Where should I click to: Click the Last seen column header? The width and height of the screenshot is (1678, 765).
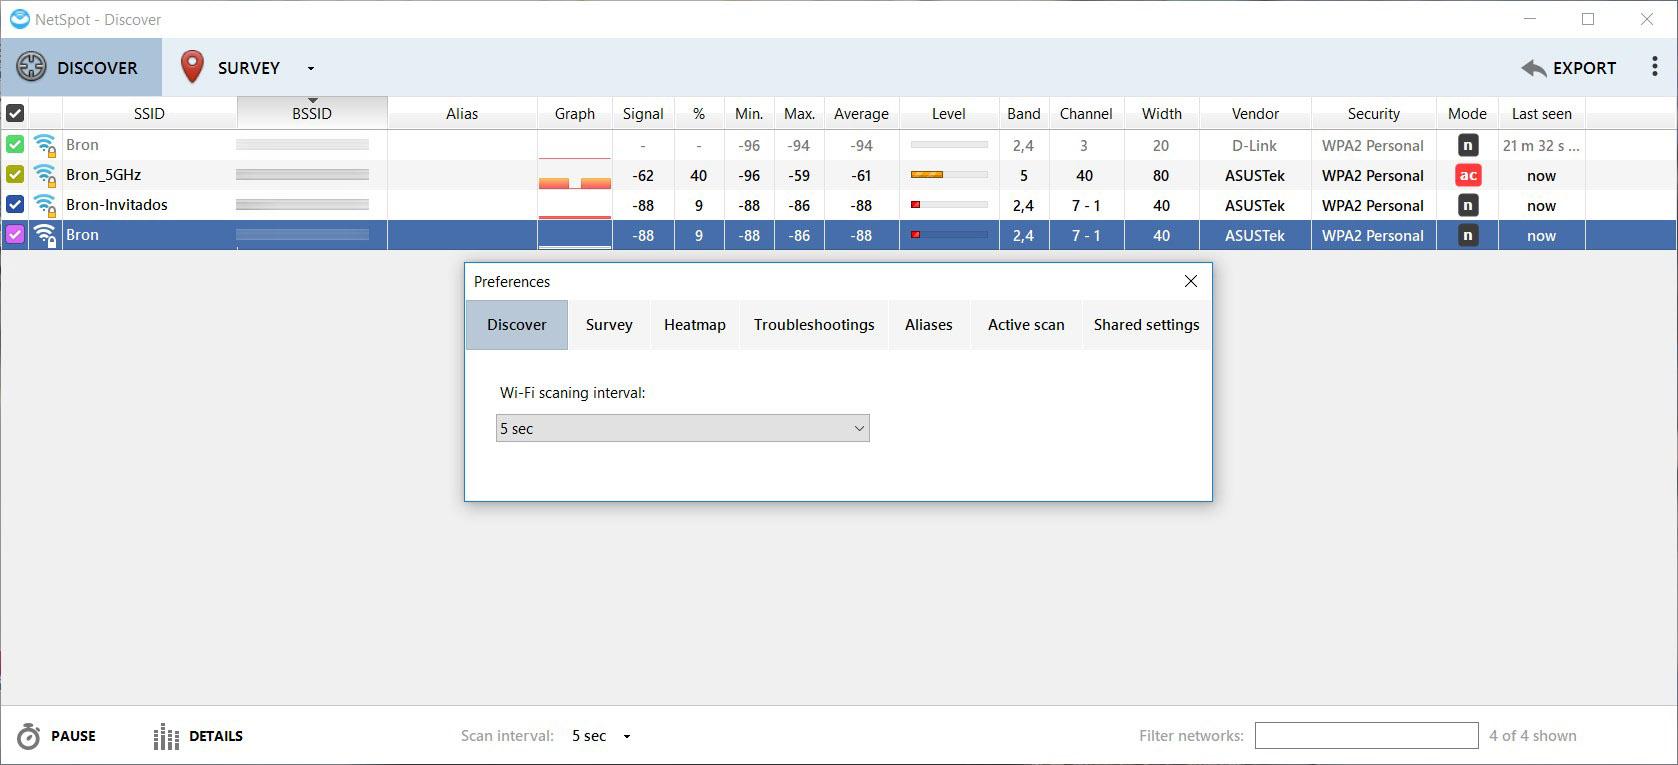click(1541, 114)
